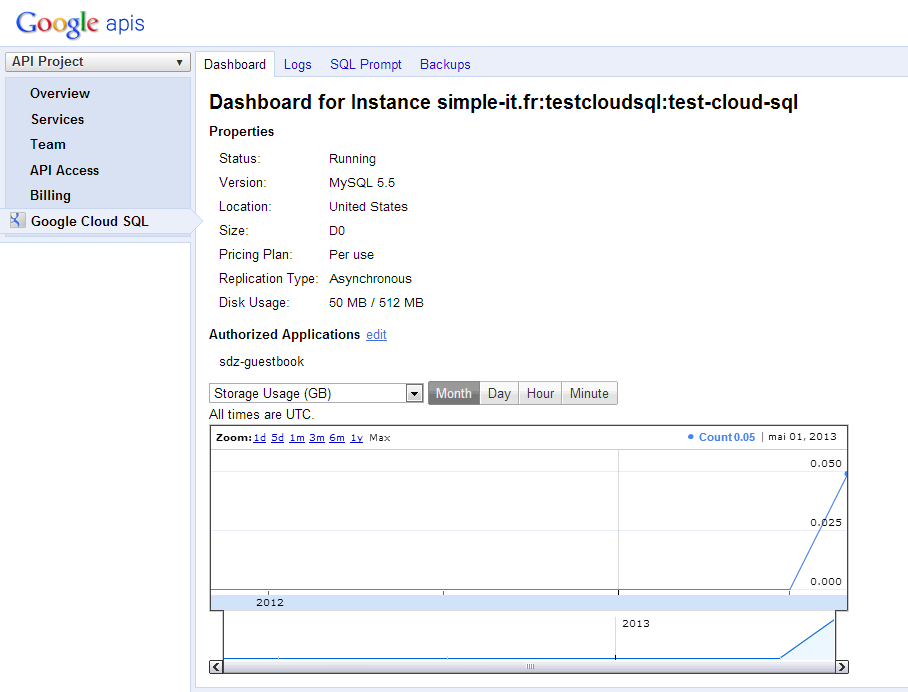Screen dimensions: 908x692
Task: Open Services in the sidebar
Action: pyautogui.click(x=57, y=119)
